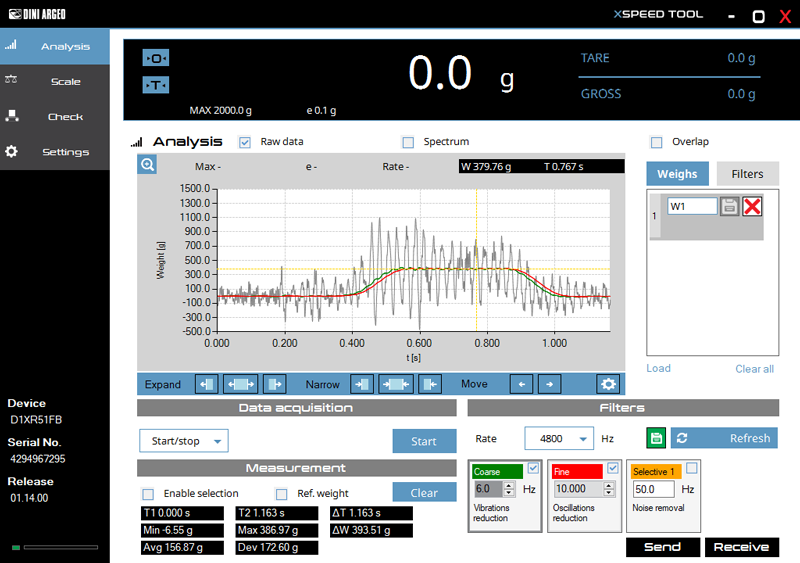This screenshot has height=563, width=800.
Task: Enable the Spectrum checkbox
Action: [407, 142]
